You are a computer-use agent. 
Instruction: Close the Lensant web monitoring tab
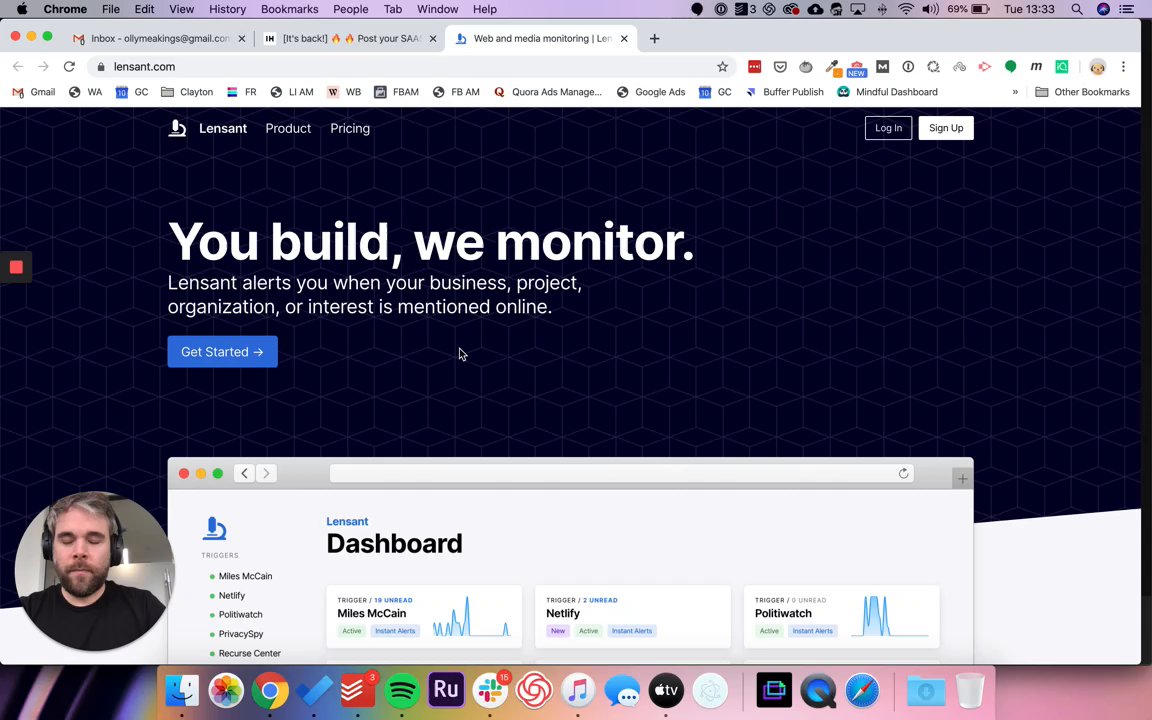click(624, 38)
